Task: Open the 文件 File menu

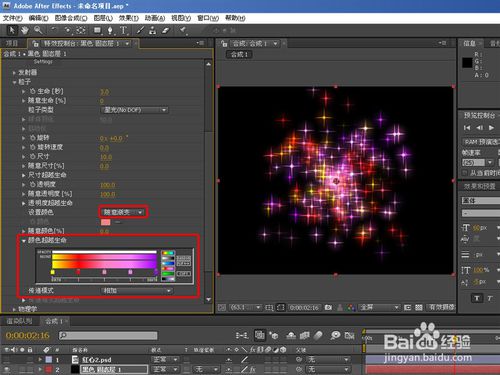Action: (13, 18)
